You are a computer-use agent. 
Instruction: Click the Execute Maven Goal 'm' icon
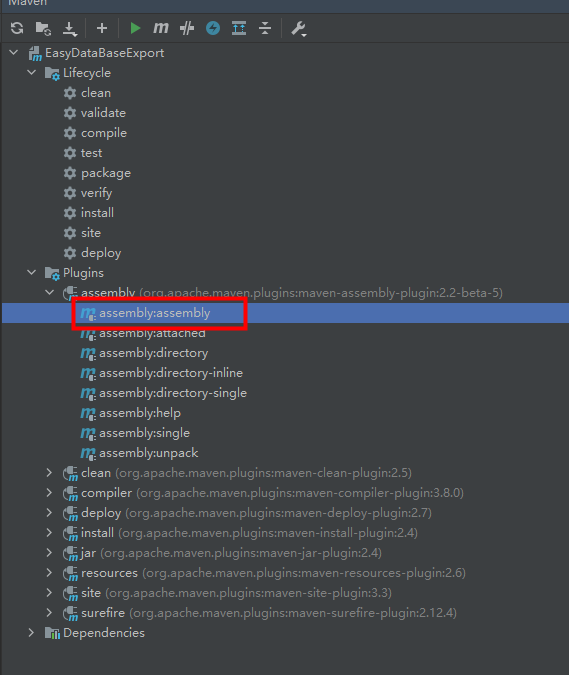(x=161, y=28)
